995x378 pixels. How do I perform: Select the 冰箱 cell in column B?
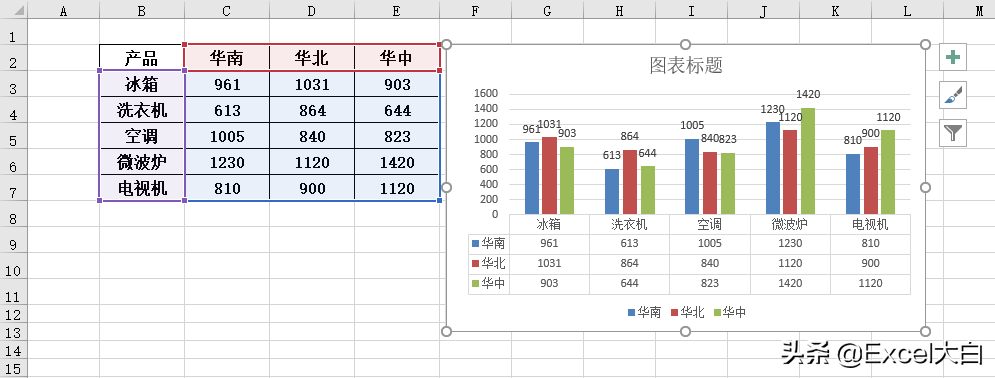click(142, 84)
